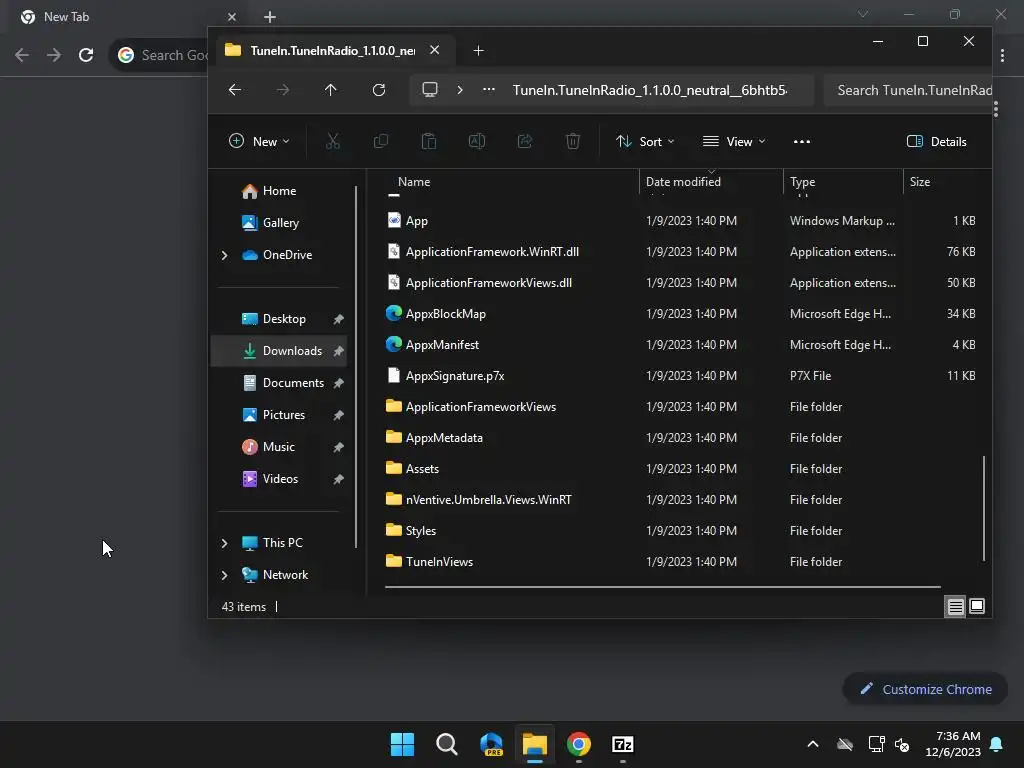This screenshot has height=768, width=1024.
Task: Expand the Network tree node
Action: 225,575
